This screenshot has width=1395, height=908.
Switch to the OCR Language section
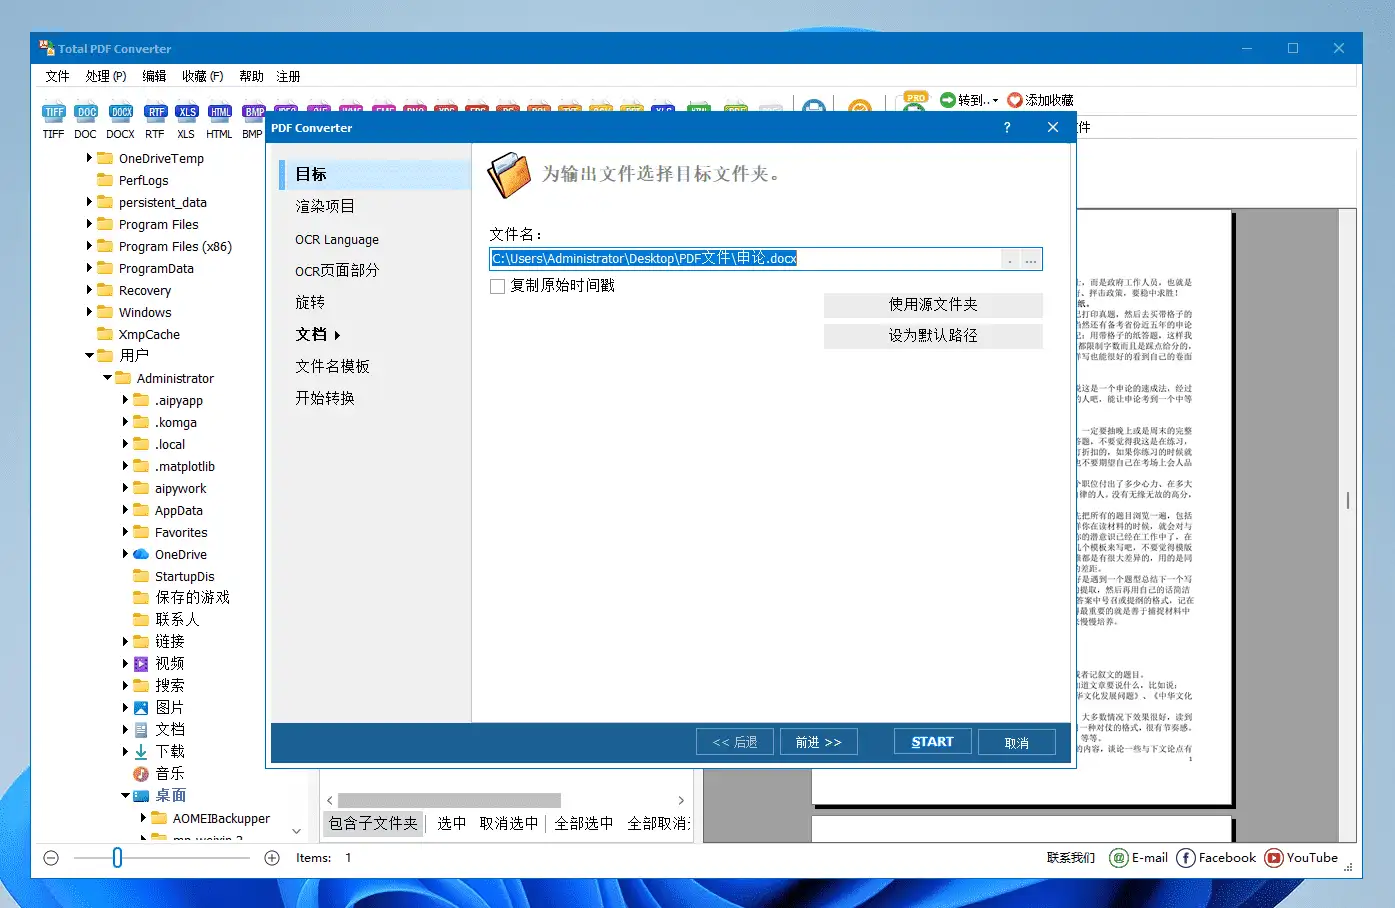point(337,240)
